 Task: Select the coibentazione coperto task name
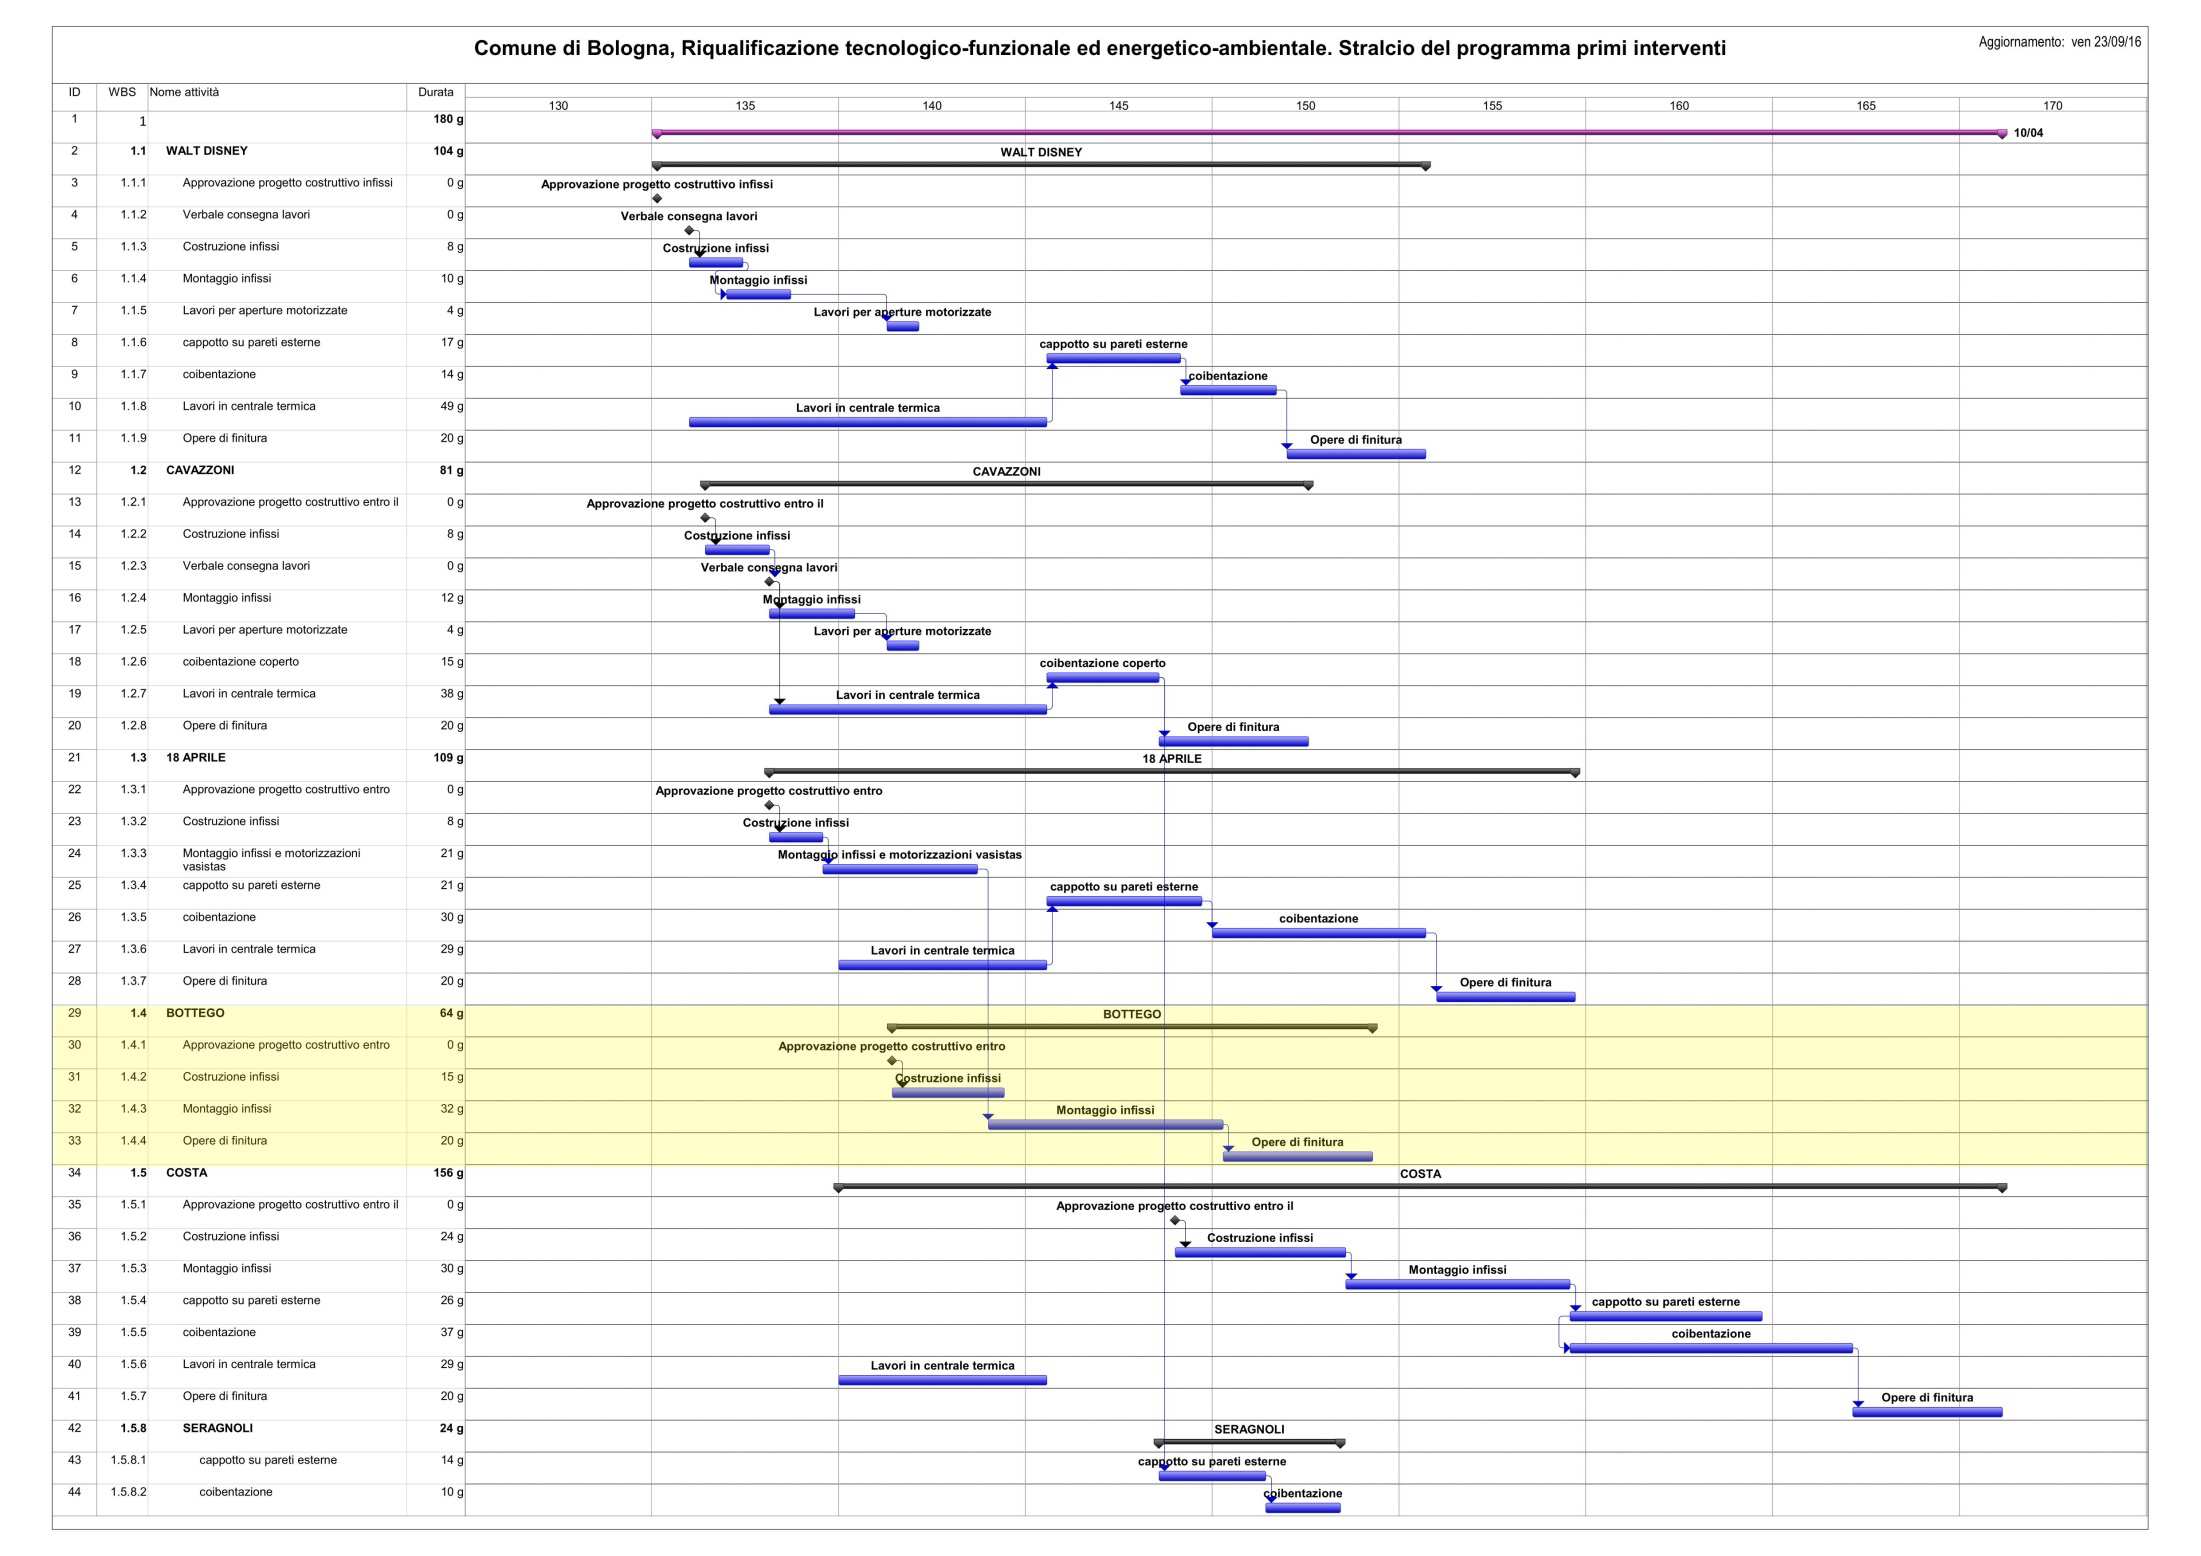(x=240, y=662)
